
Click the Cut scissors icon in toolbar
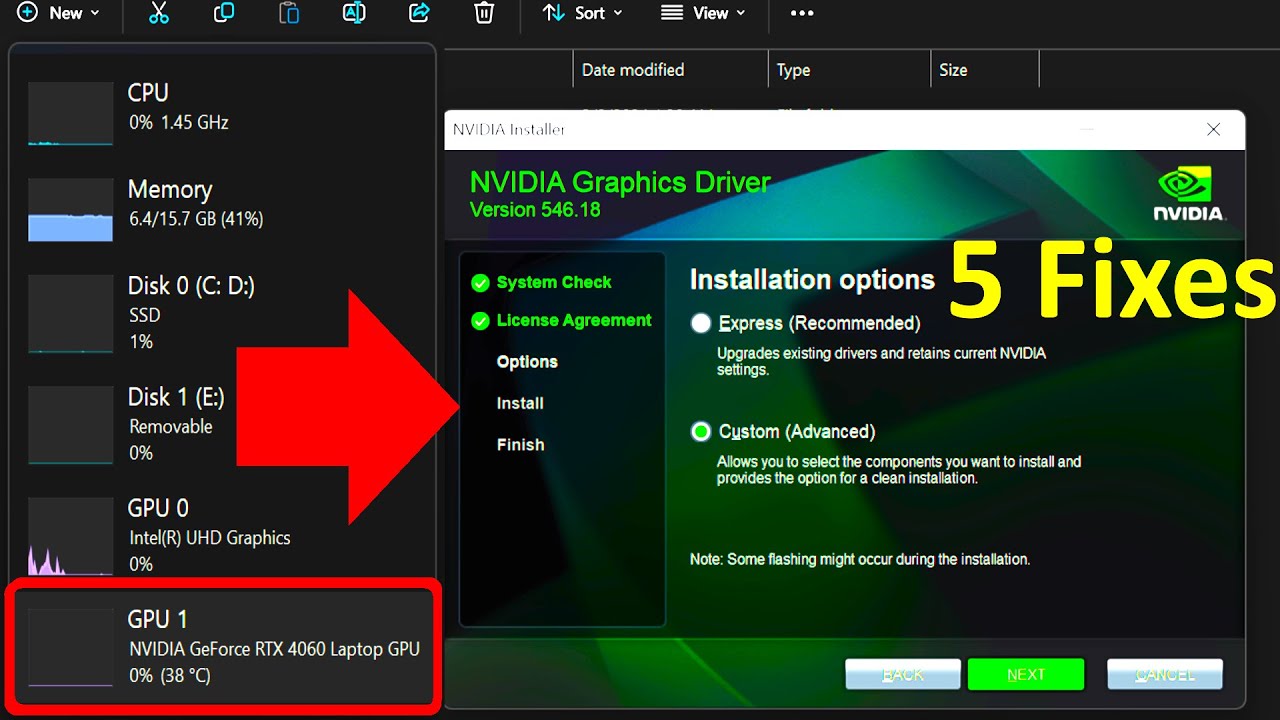pyautogui.click(x=158, y=13)
